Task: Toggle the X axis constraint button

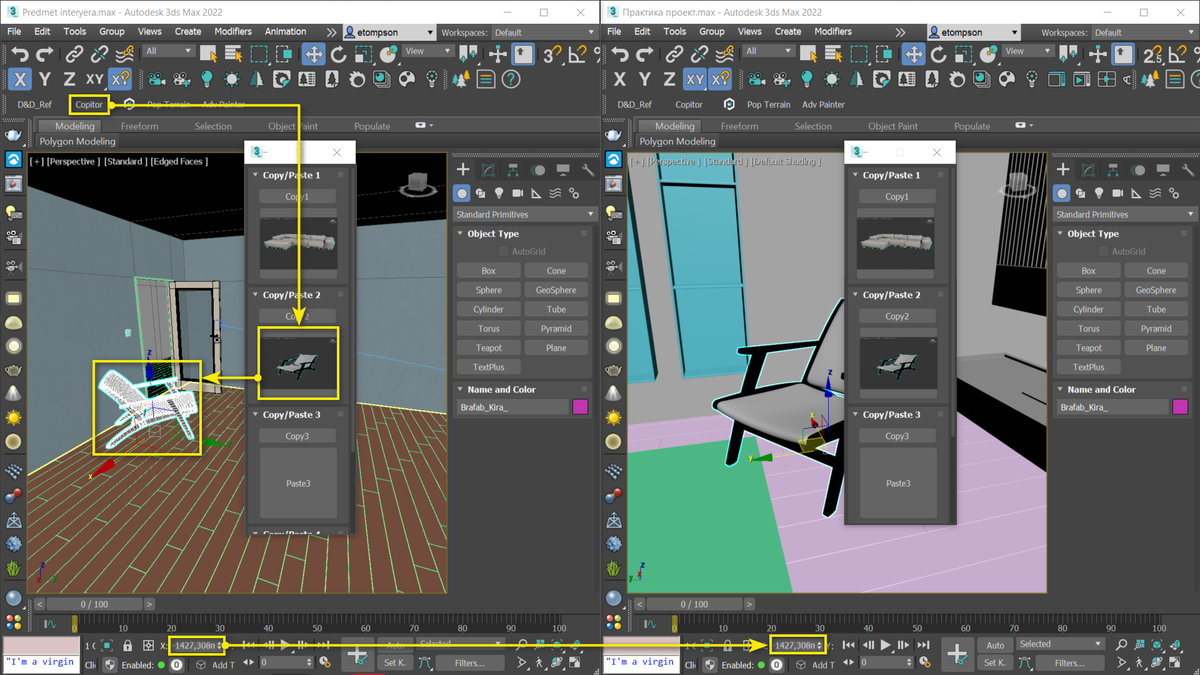Action: [x=19, y=79]
